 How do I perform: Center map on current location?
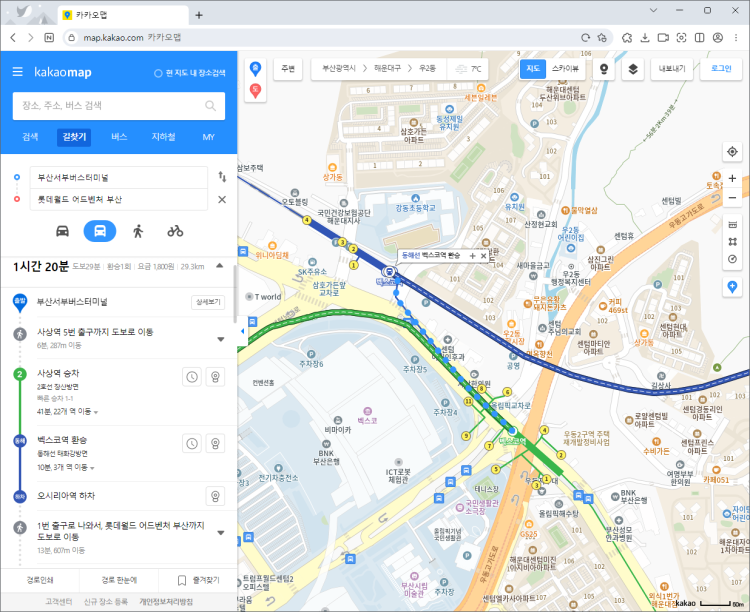(x=732, y=152)
